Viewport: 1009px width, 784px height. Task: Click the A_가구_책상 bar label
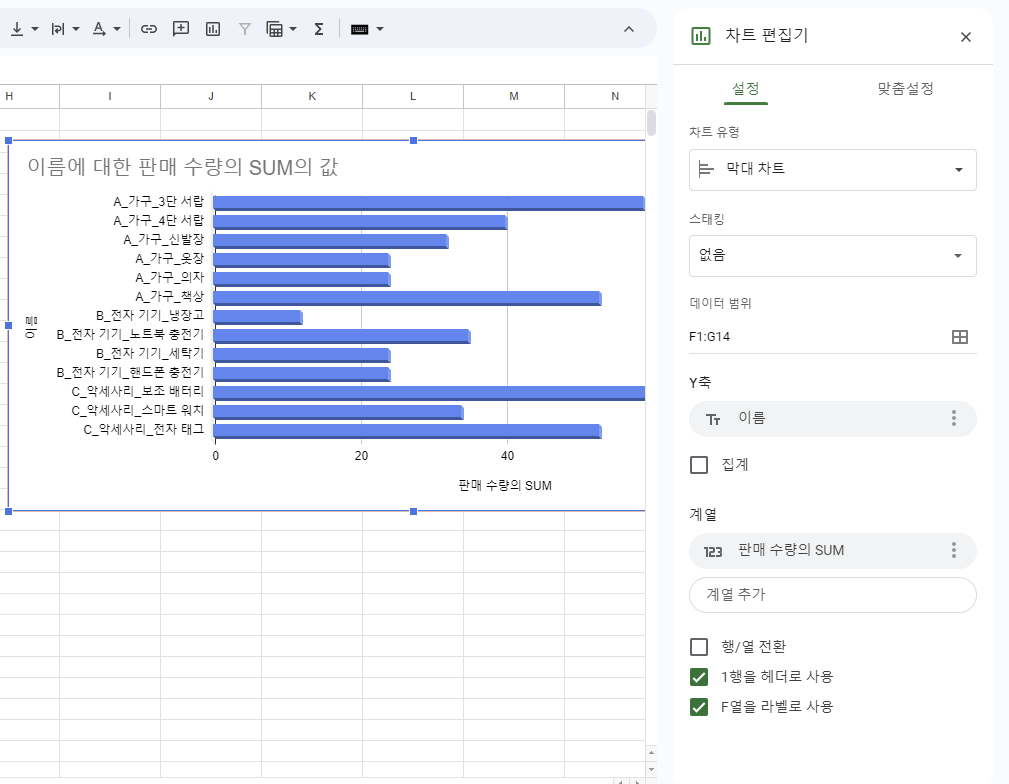tap(169, 296)
